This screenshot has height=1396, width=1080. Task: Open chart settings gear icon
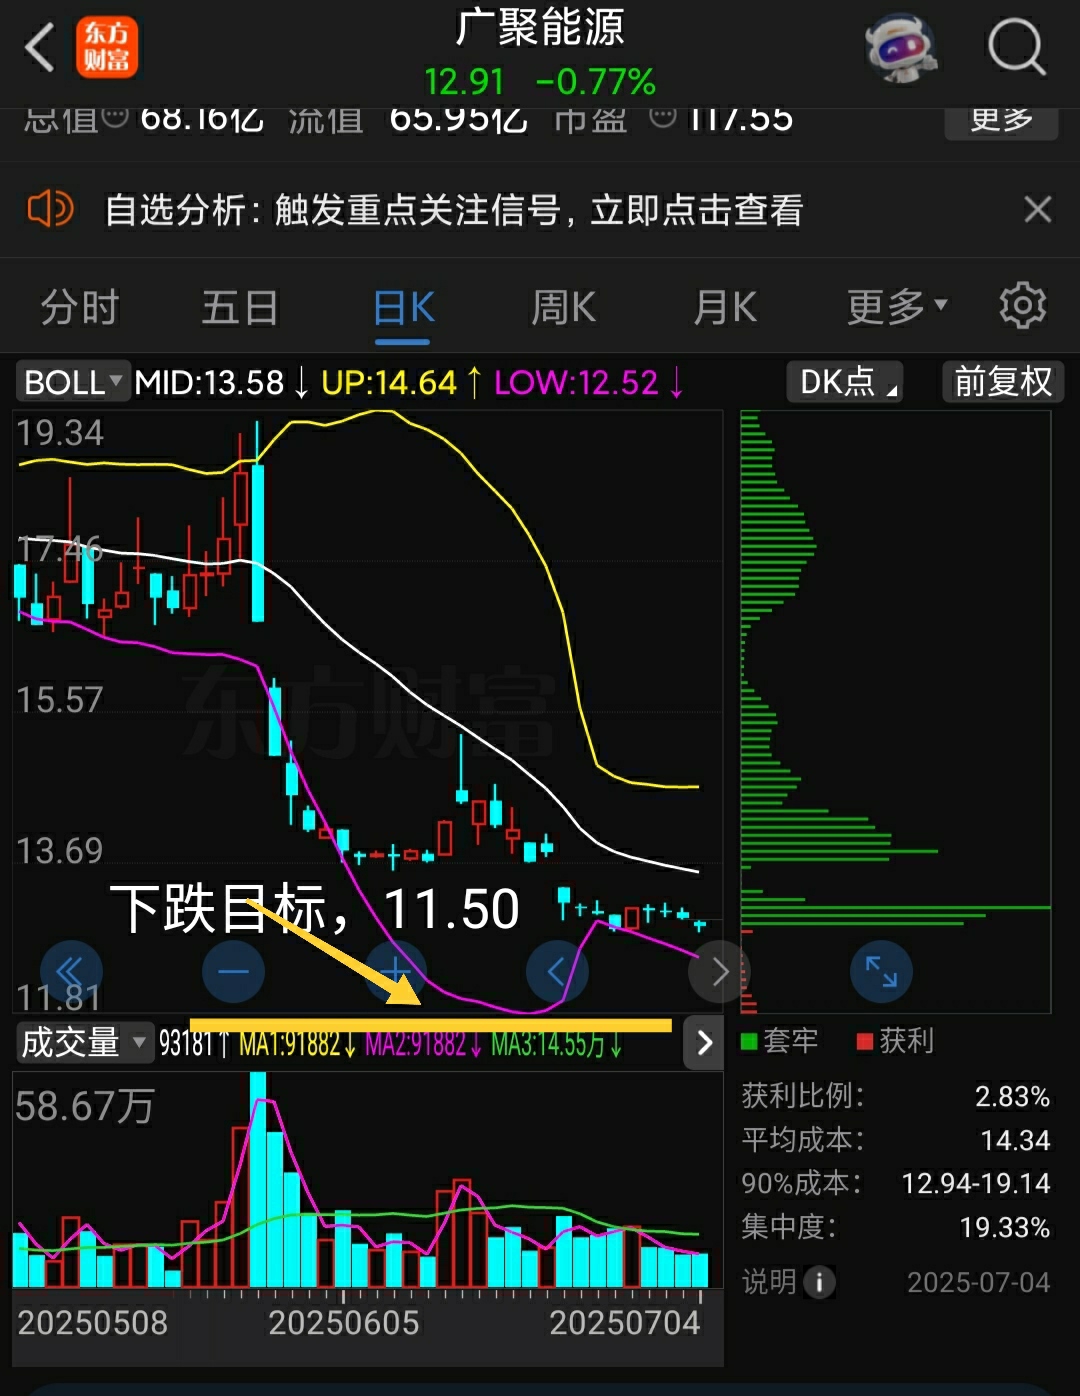1023,306
